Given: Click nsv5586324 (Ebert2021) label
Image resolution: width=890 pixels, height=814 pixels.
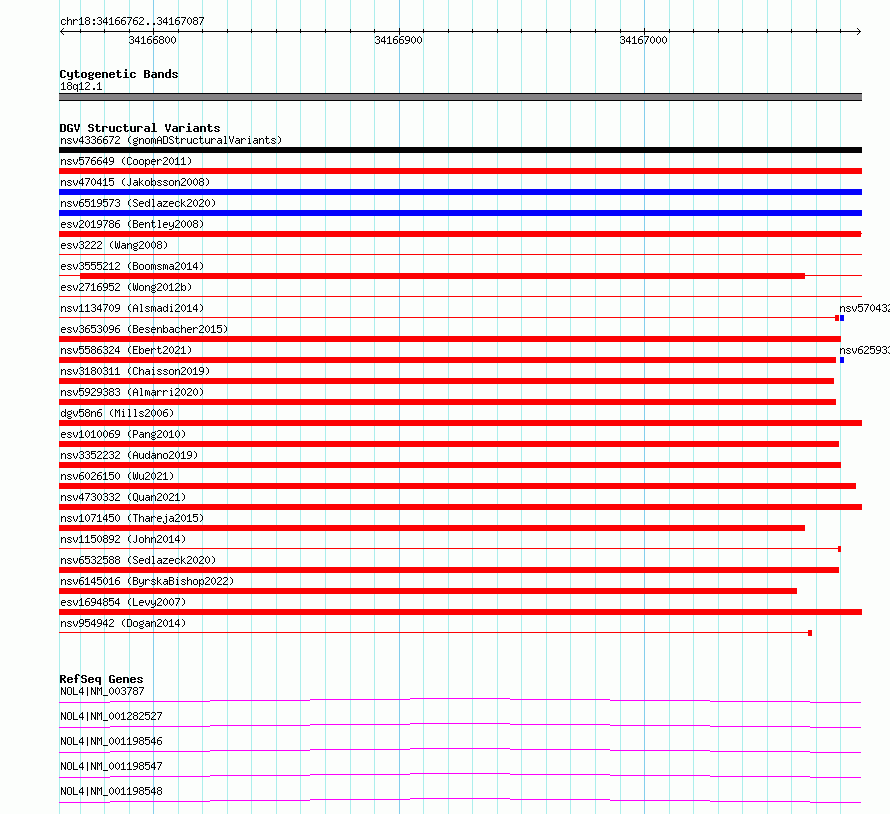Looking at the screenshot, I should pyautogui.click(x=126, y=350).
